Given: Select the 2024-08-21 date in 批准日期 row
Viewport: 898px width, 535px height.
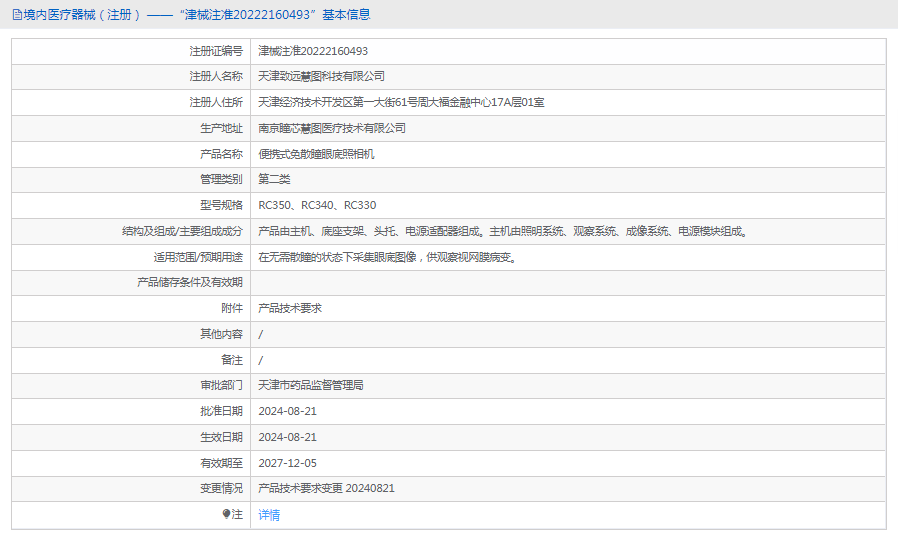Looking at the screenshot, I should pos(287,411).
